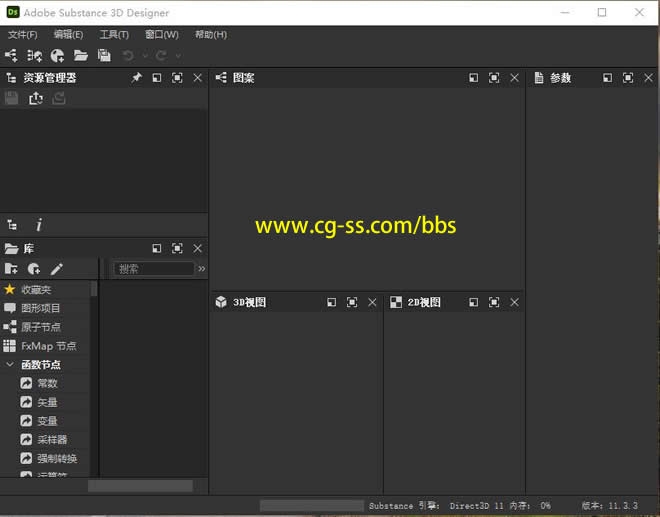
Task: Click the new MDL graph toolbar icon
Action: pyautogui.click(x=35, y=56)
